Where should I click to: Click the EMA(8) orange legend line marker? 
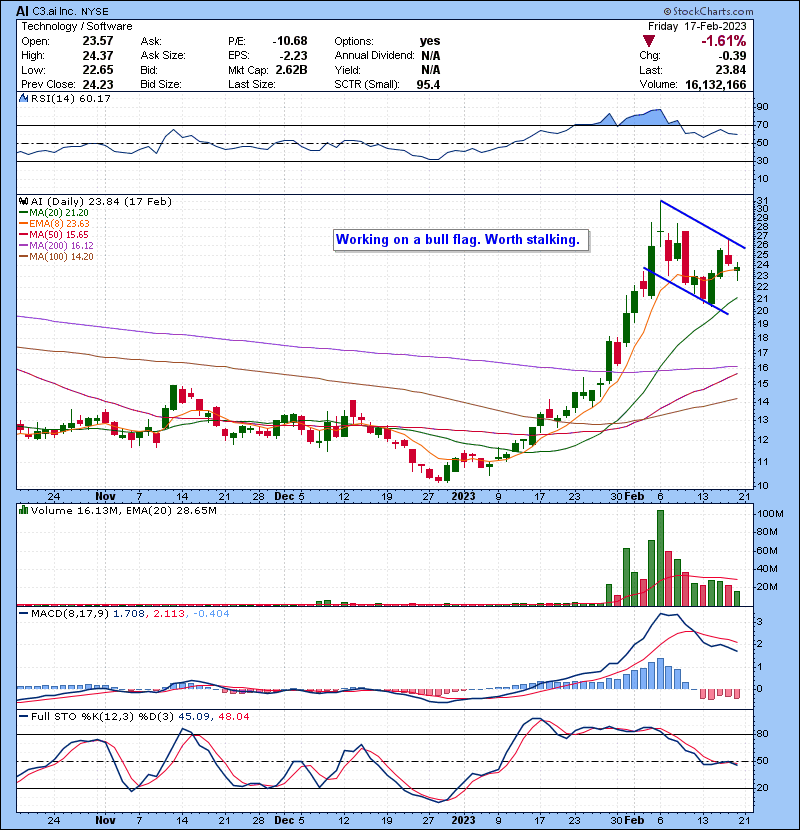(x=23, y=224)
